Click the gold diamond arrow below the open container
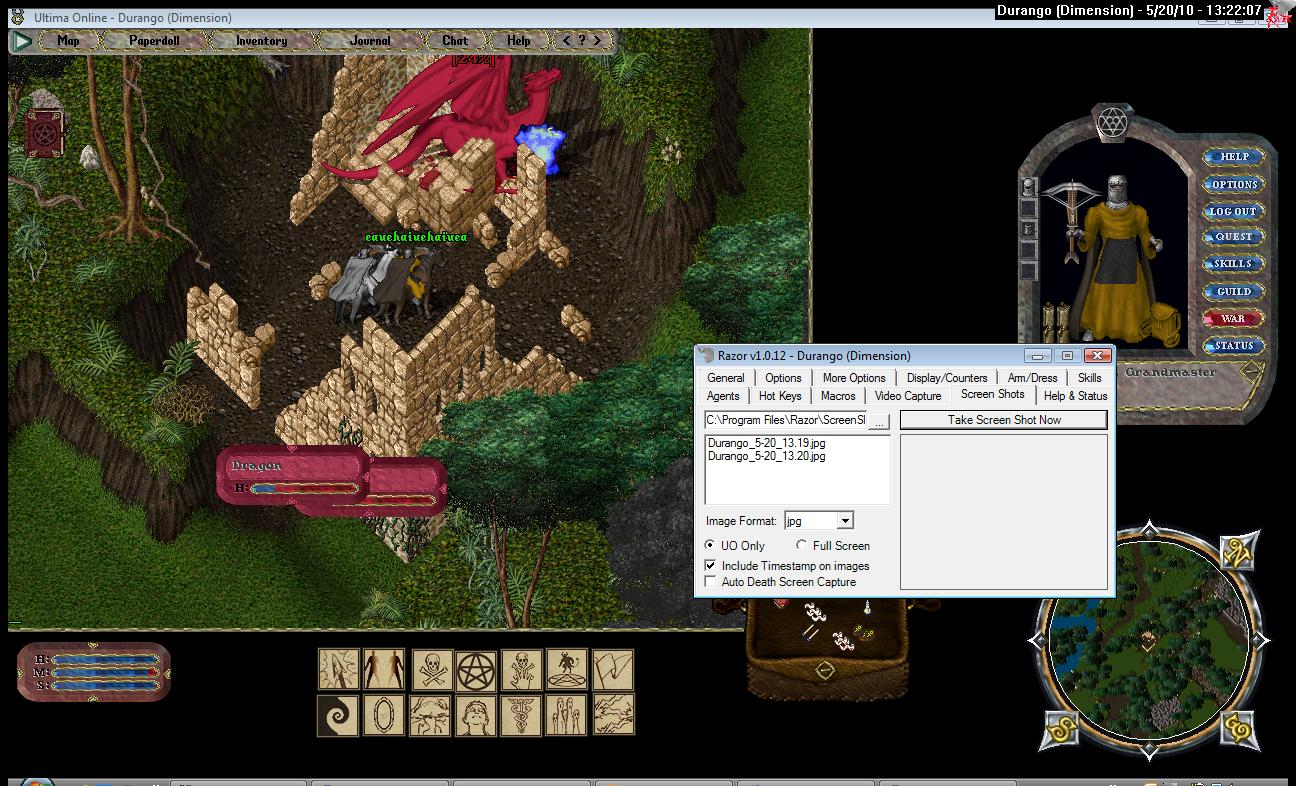Screen dimensions: 1296x786 point(825,669)
